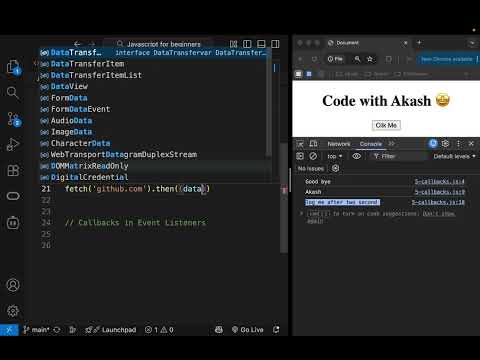The width and height of the screenshot is (480, 360).
Task: Toggle the DevTools inspect element picker
Action: tap(300, 144)
